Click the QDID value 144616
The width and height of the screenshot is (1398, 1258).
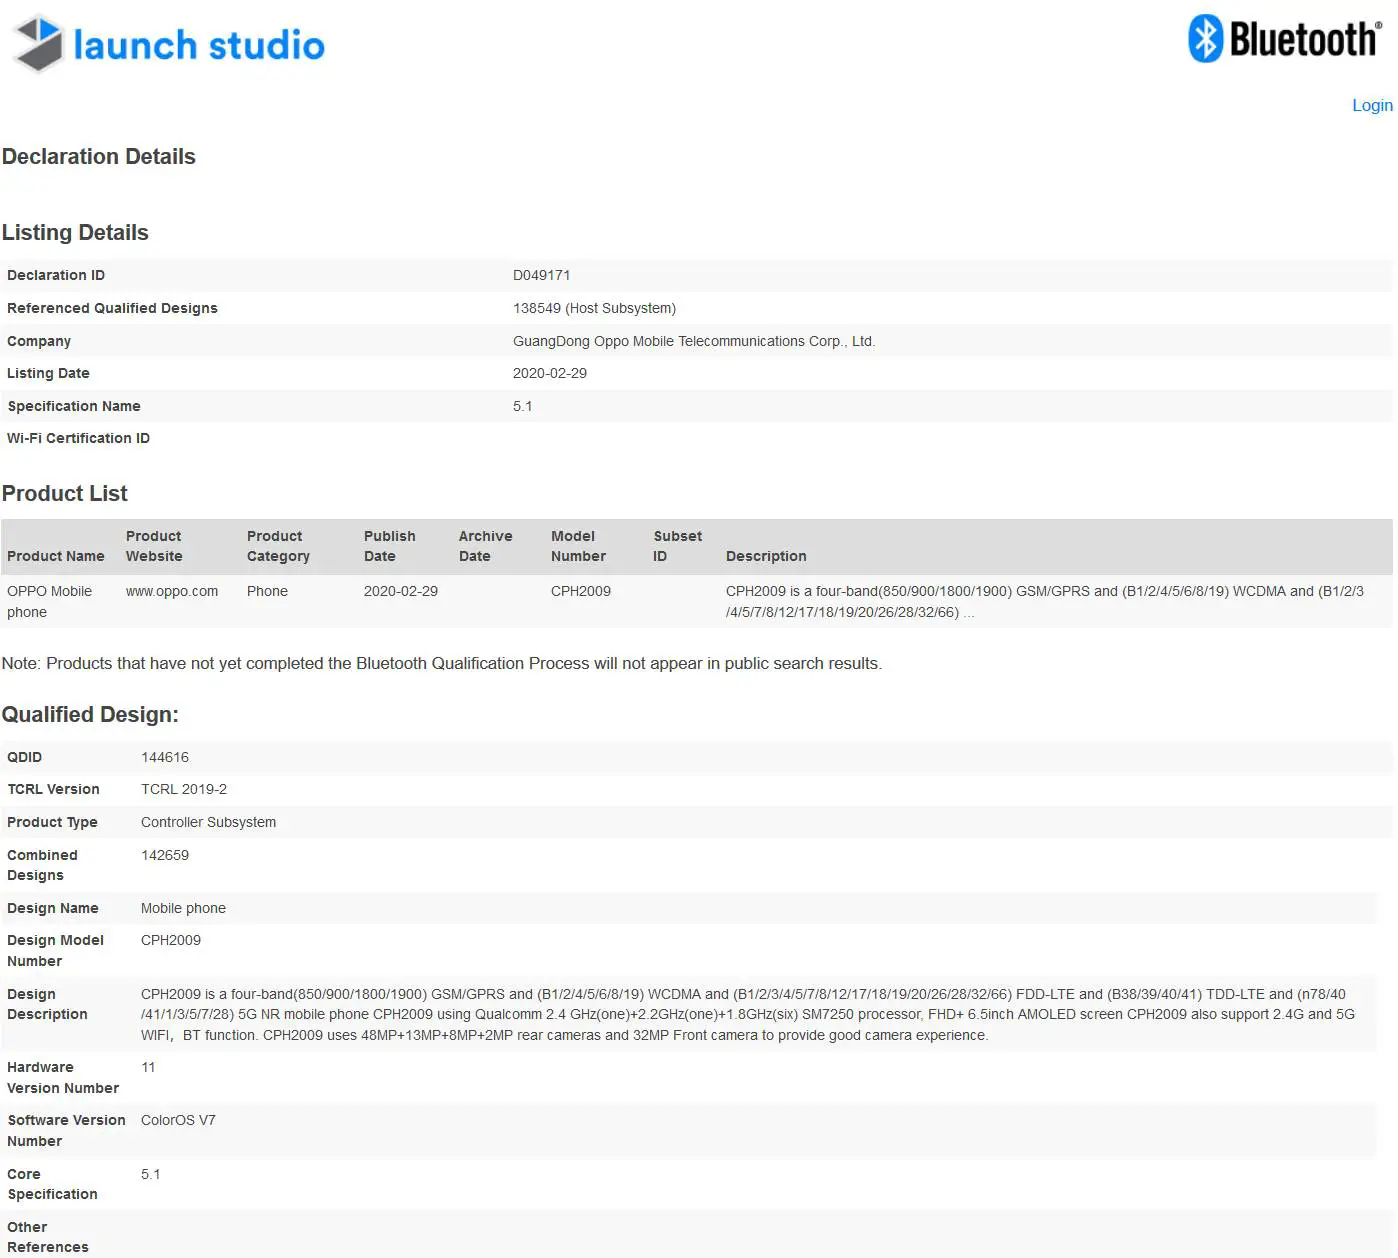pos(165,757)
